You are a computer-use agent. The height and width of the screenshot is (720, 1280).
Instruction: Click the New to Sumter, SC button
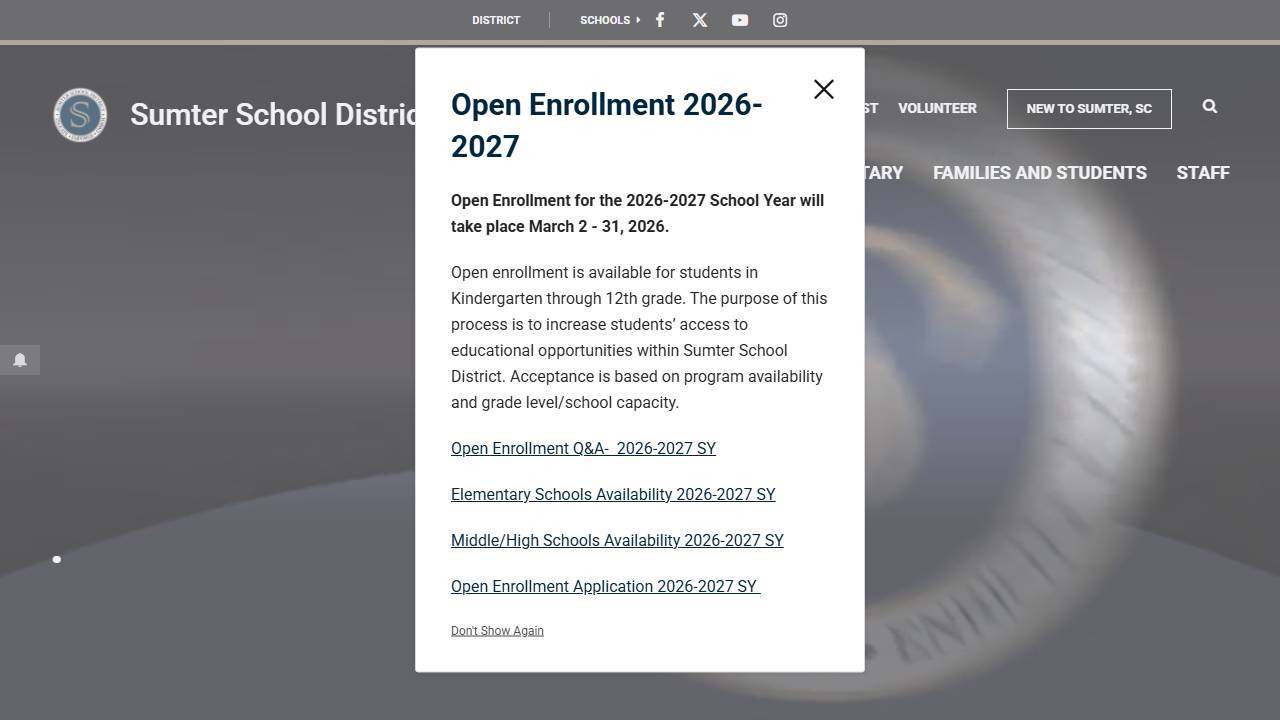pos(1088,109)
